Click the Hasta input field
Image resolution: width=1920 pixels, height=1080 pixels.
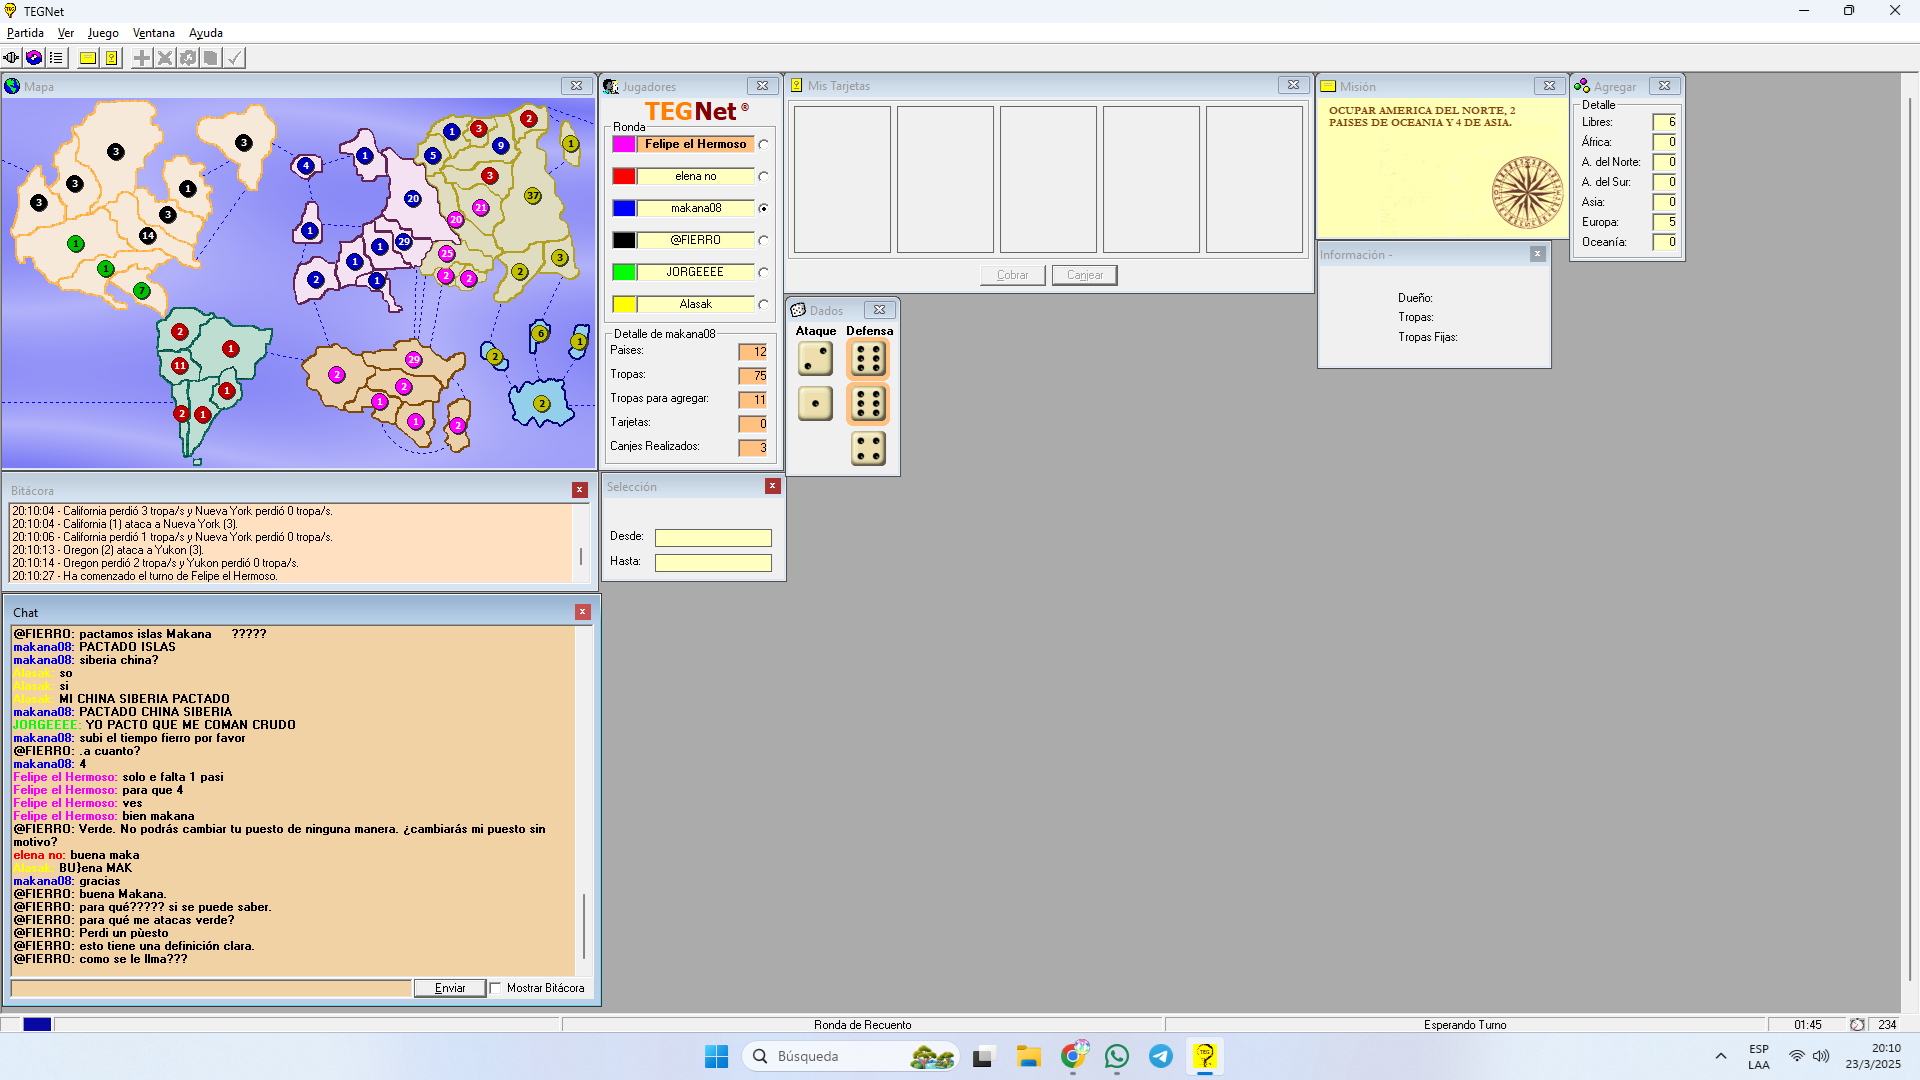[x=713, y=563]
